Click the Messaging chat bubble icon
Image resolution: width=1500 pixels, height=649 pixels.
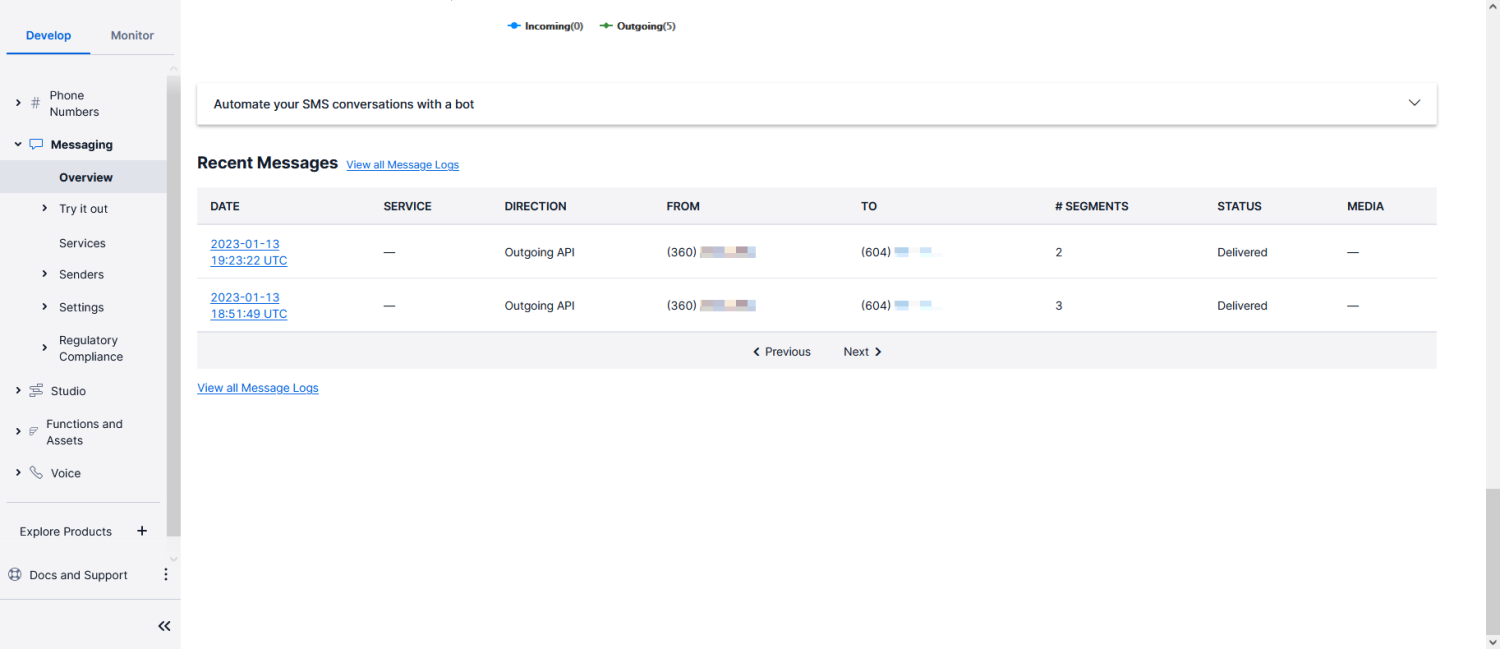pos(36,144)
